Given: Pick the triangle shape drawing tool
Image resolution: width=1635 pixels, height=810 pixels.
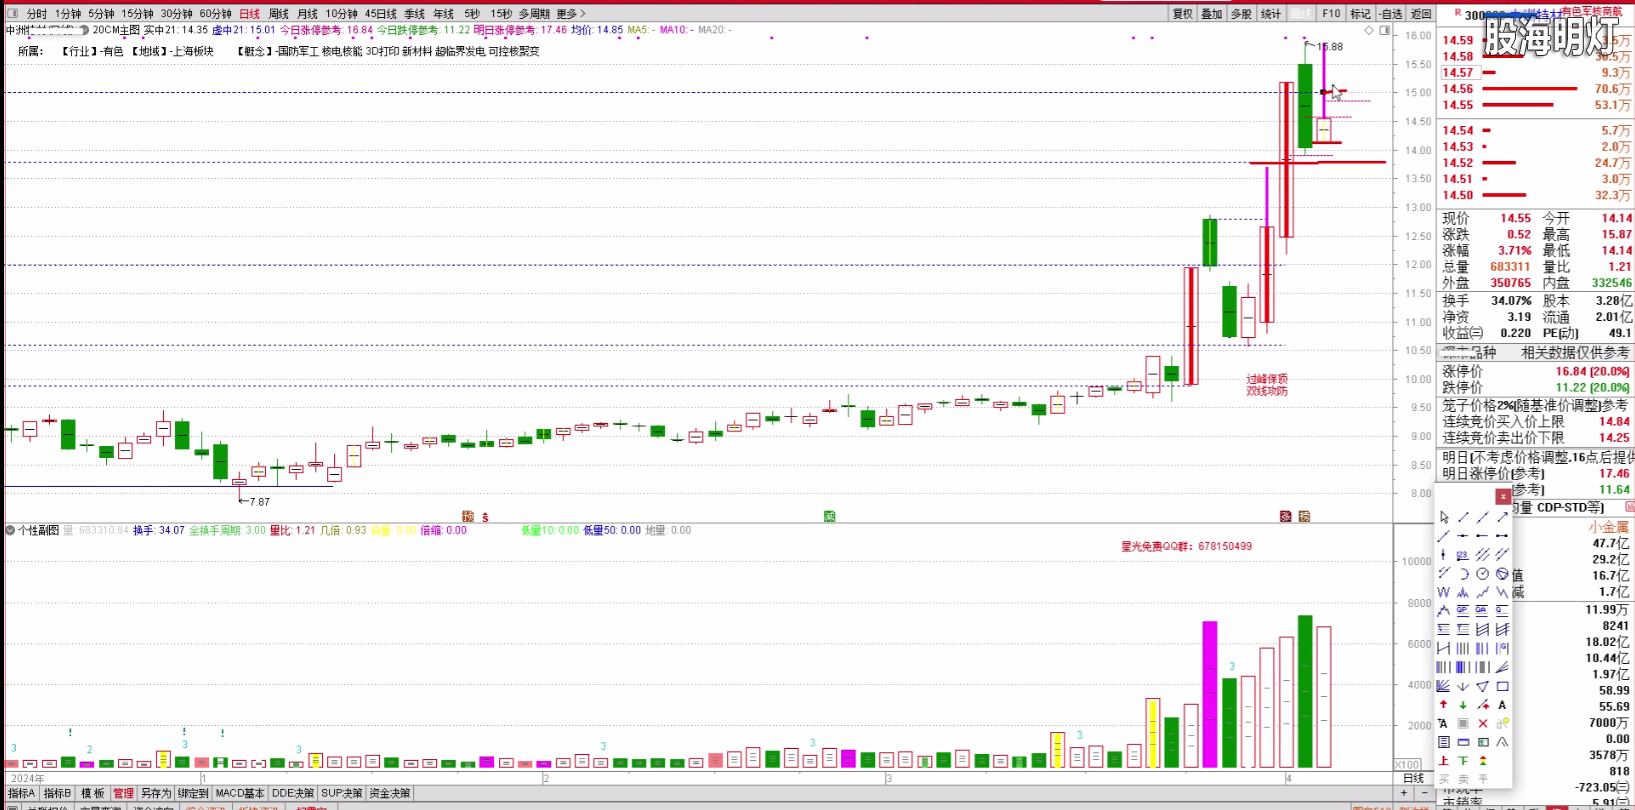Looking at the screenshot, I should point(1482,686).
